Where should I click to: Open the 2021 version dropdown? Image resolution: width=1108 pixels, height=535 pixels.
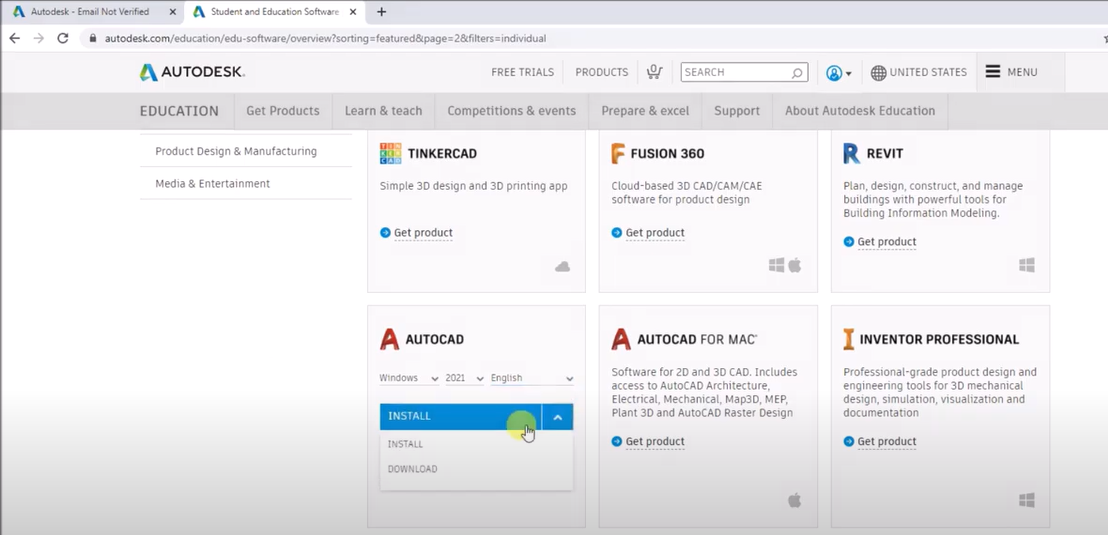tap(465, 378)
